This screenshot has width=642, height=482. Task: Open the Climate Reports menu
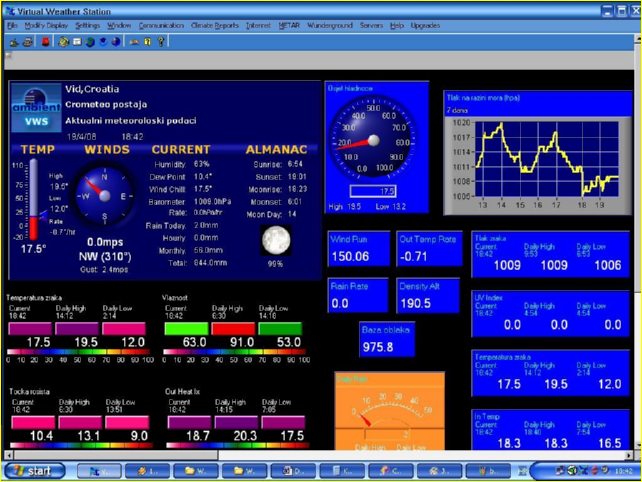pos(215,25)
